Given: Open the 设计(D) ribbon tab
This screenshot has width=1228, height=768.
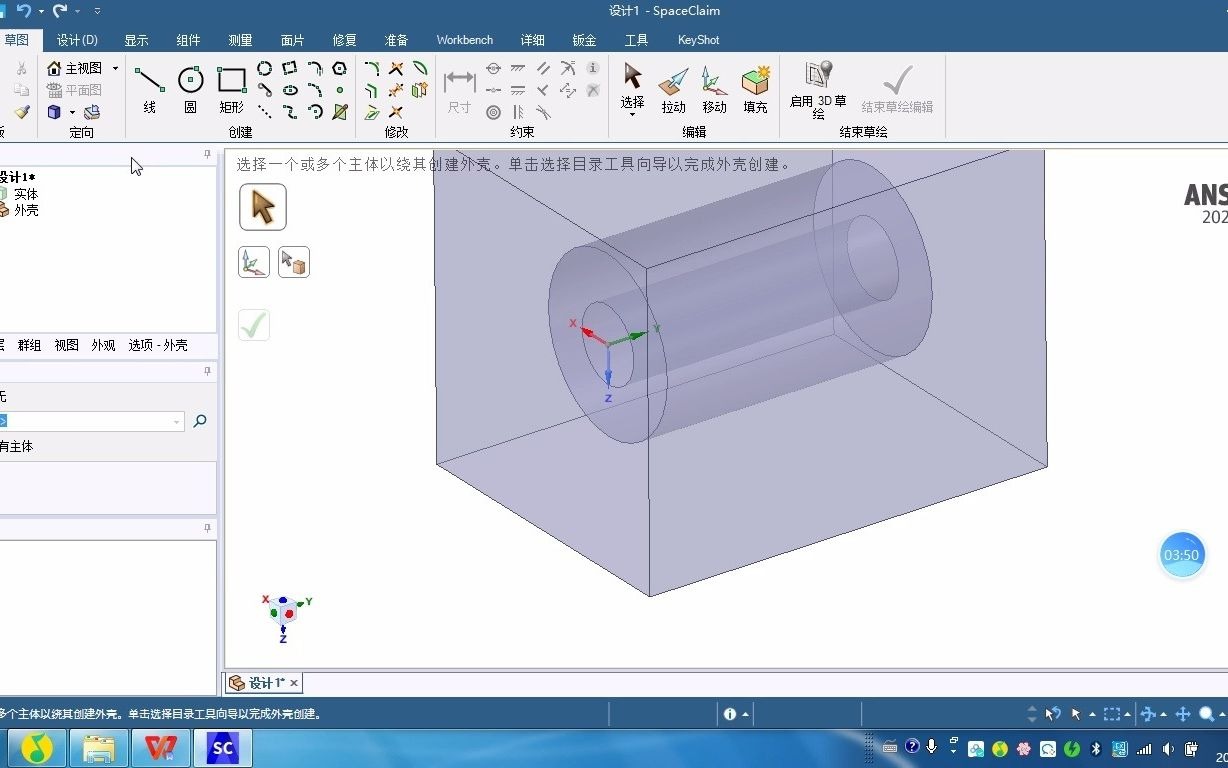Looking at the screenshot, I should (77, 40).
